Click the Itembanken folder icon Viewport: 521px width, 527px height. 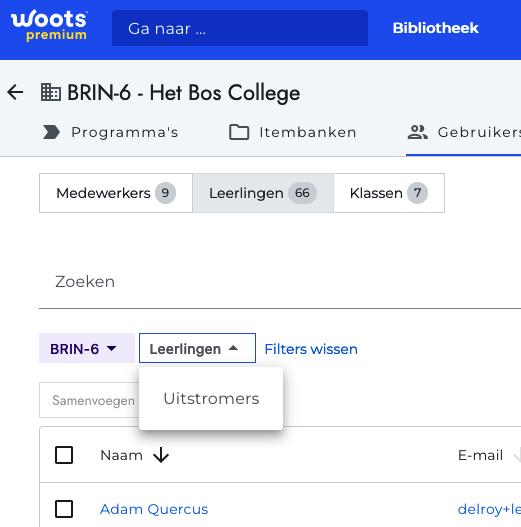(239, 132)
